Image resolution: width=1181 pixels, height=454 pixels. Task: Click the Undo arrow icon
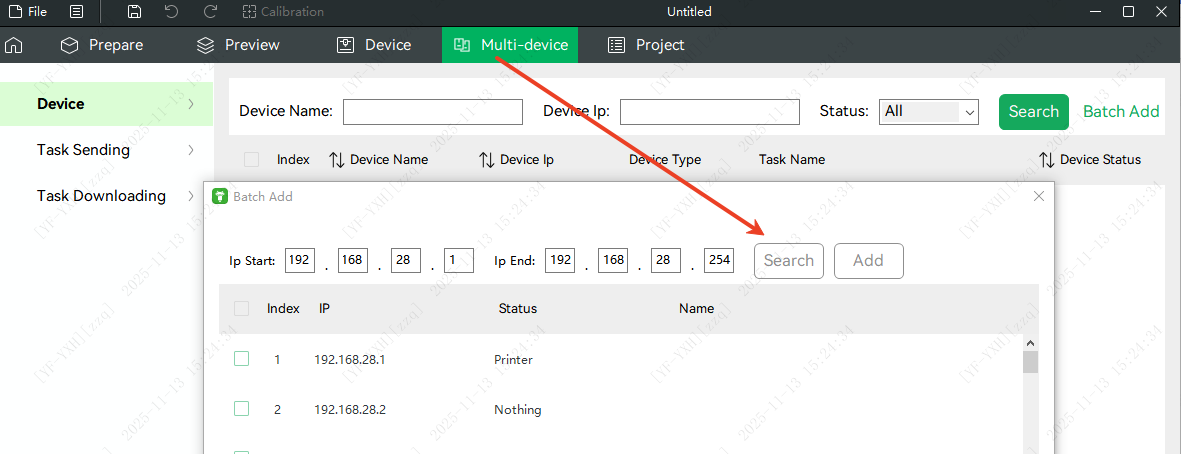[172, 12]
